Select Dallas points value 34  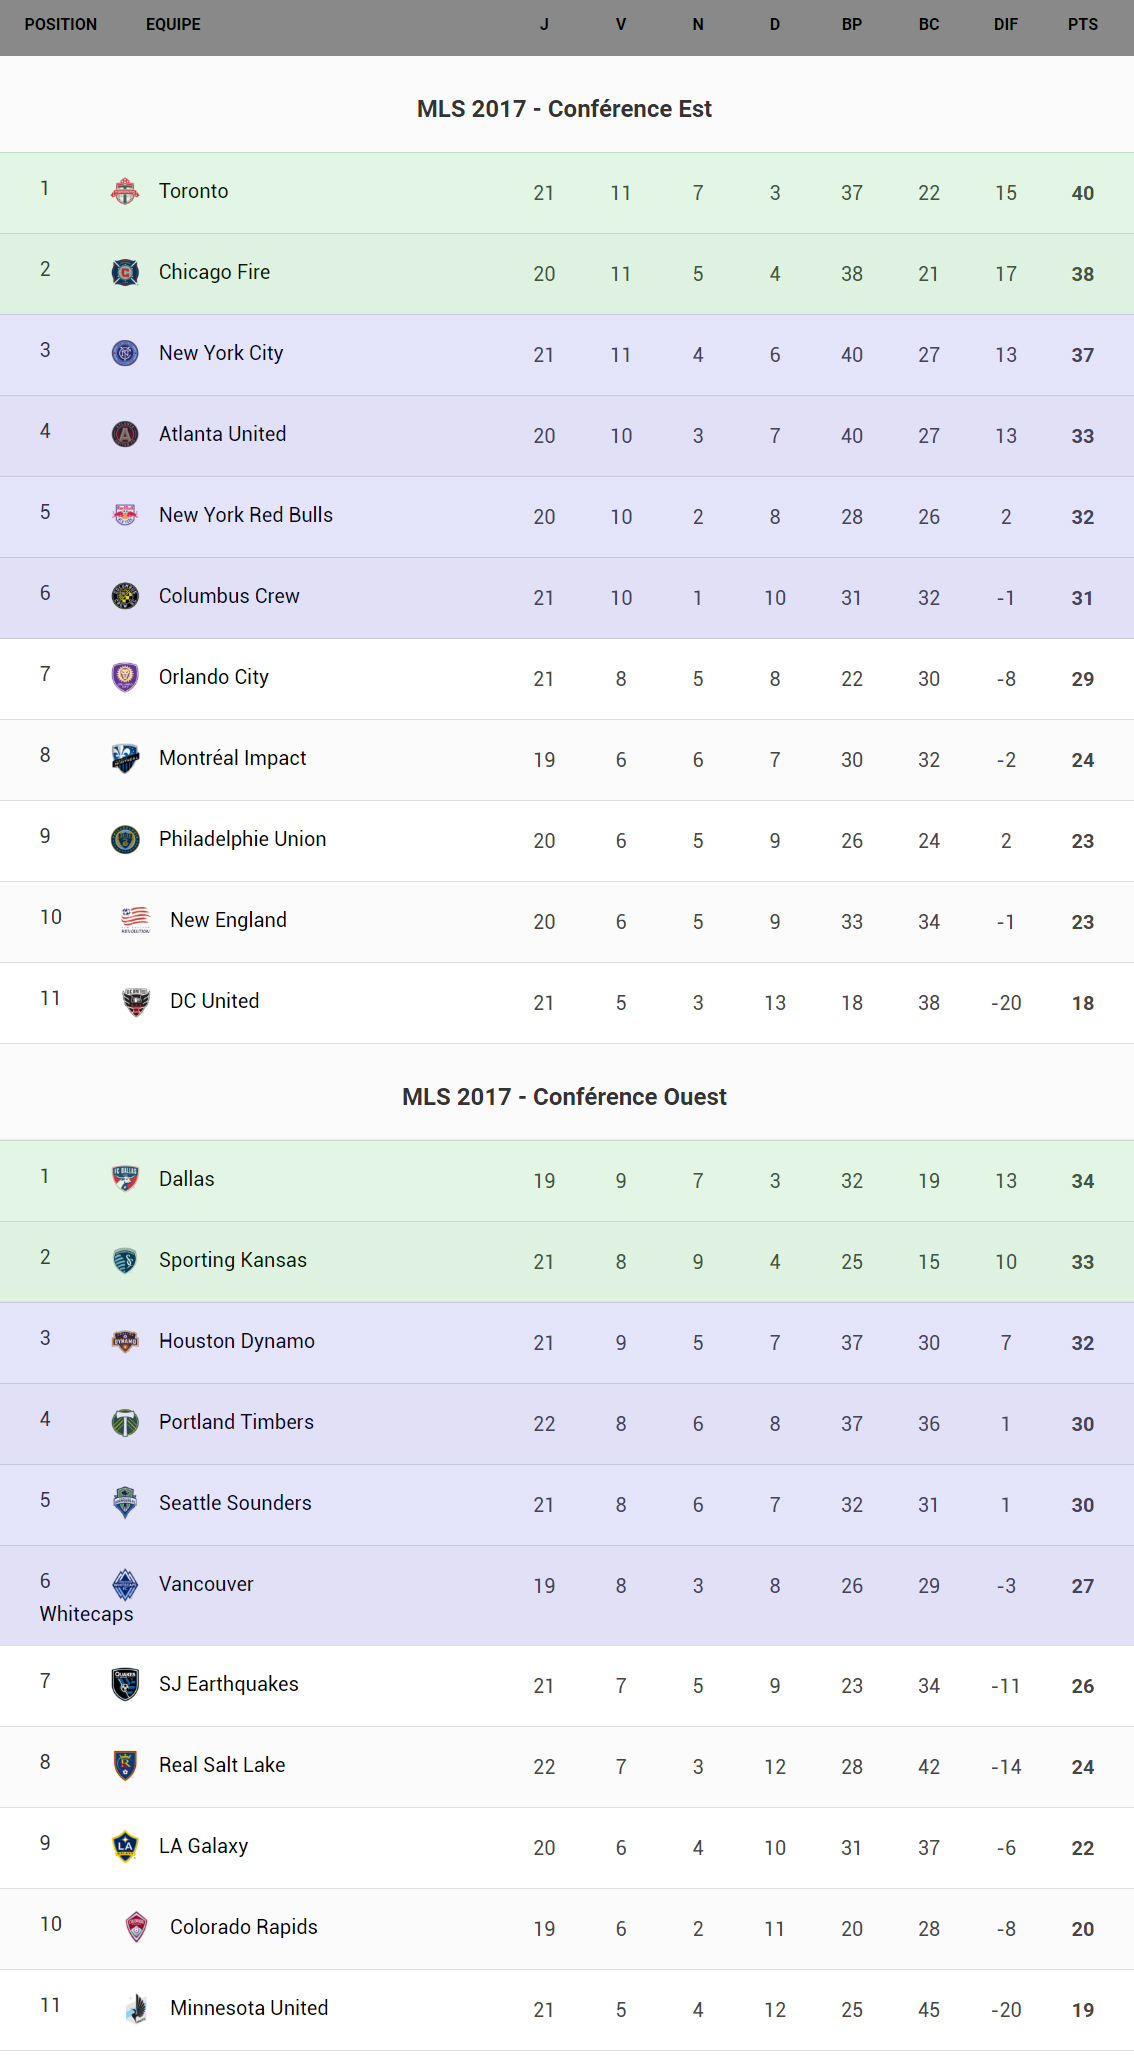pyautogui.click(x=1082, y=1181)
